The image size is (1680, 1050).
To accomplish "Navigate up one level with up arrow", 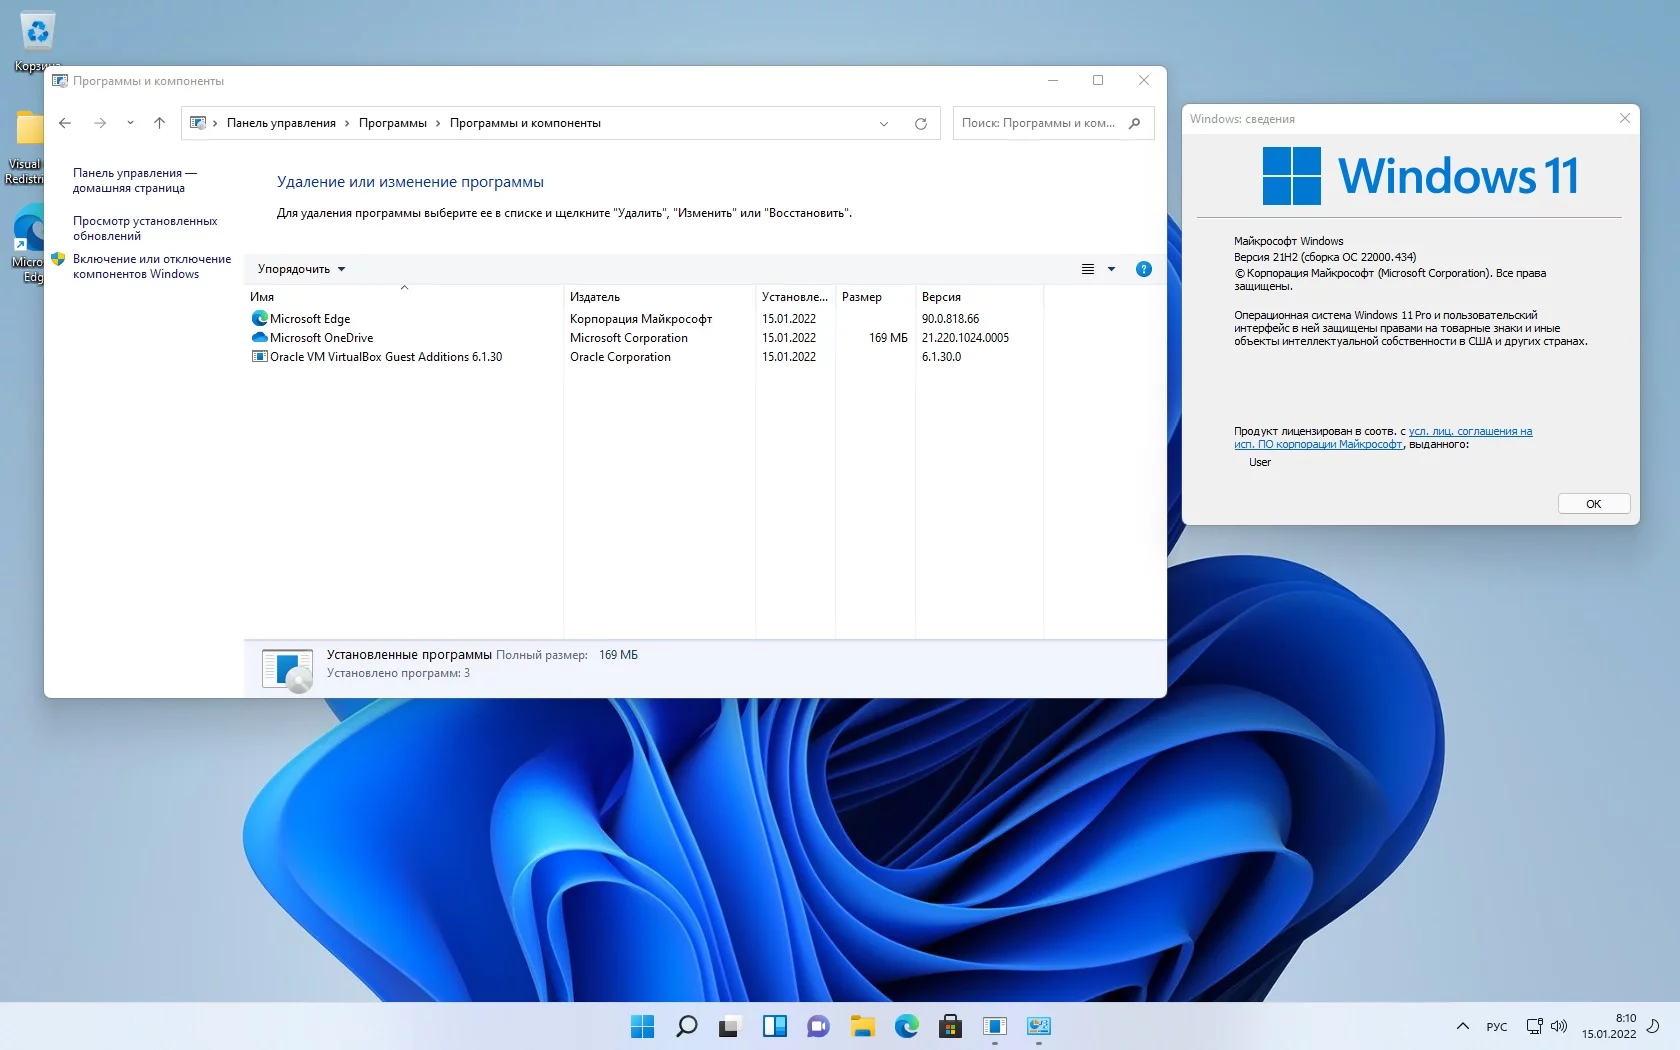I will [x=159, y=123].
